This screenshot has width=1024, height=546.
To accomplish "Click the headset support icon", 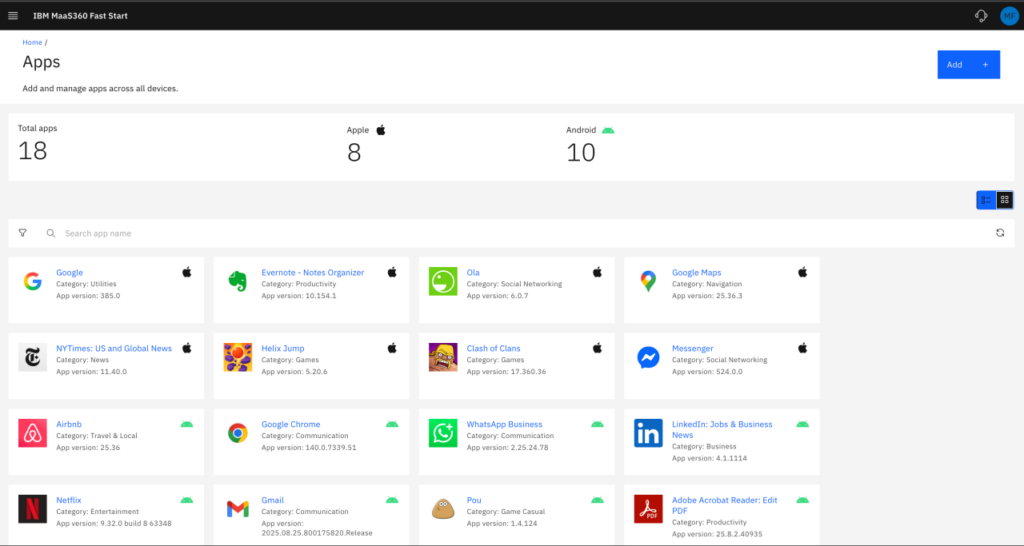I will (x=981, y=16).
